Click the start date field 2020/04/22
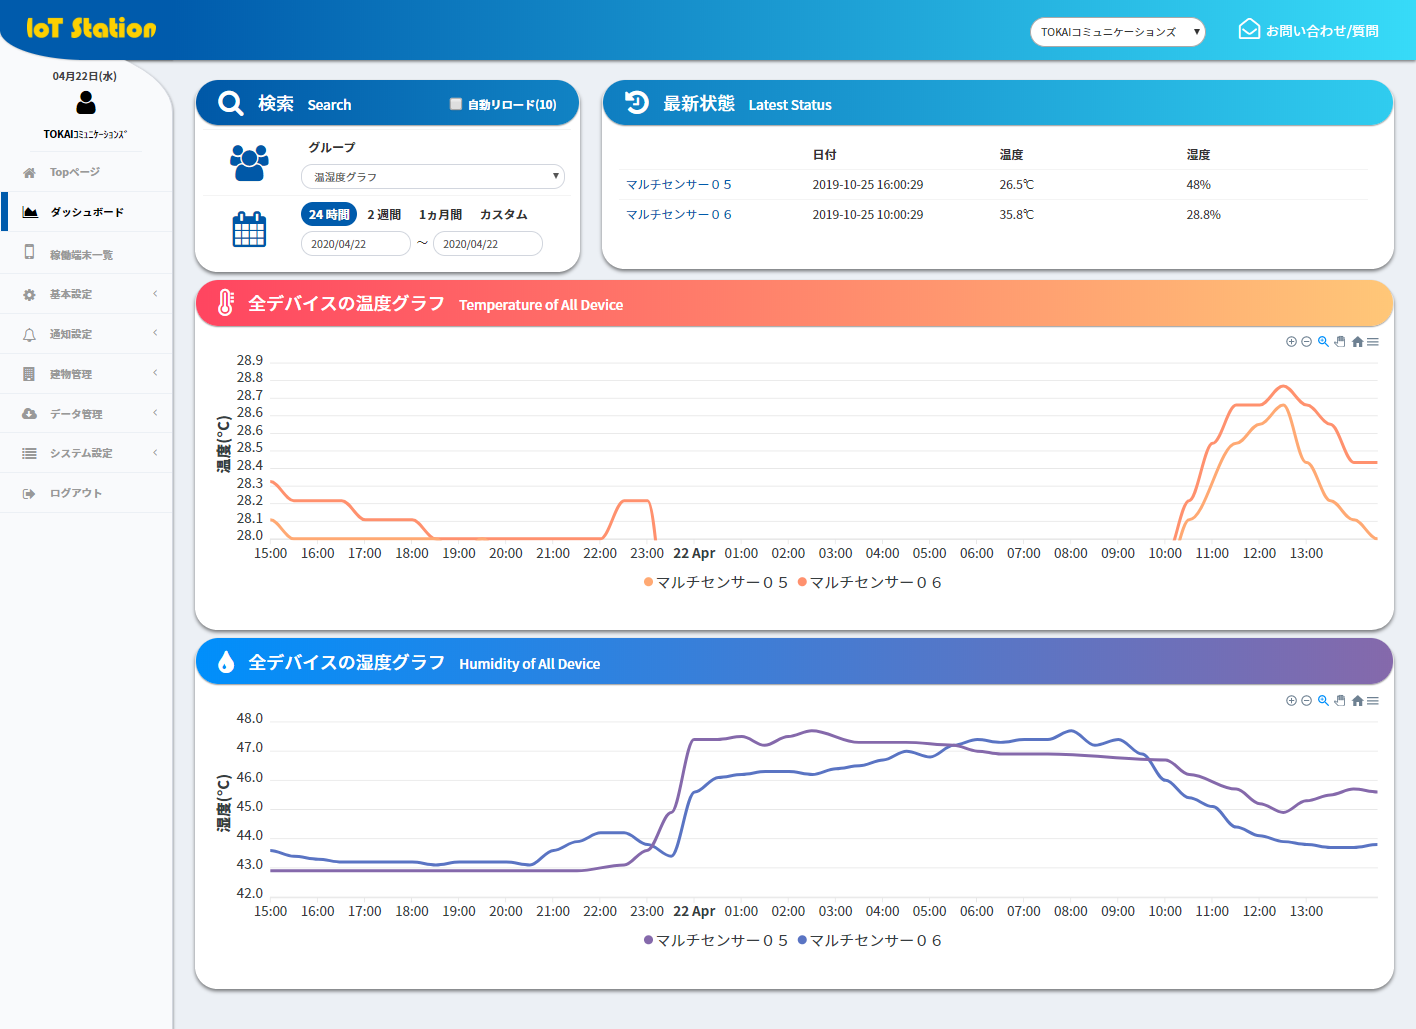The image size is (1416, 1029). pyautogui.click(x=356, y=244)
